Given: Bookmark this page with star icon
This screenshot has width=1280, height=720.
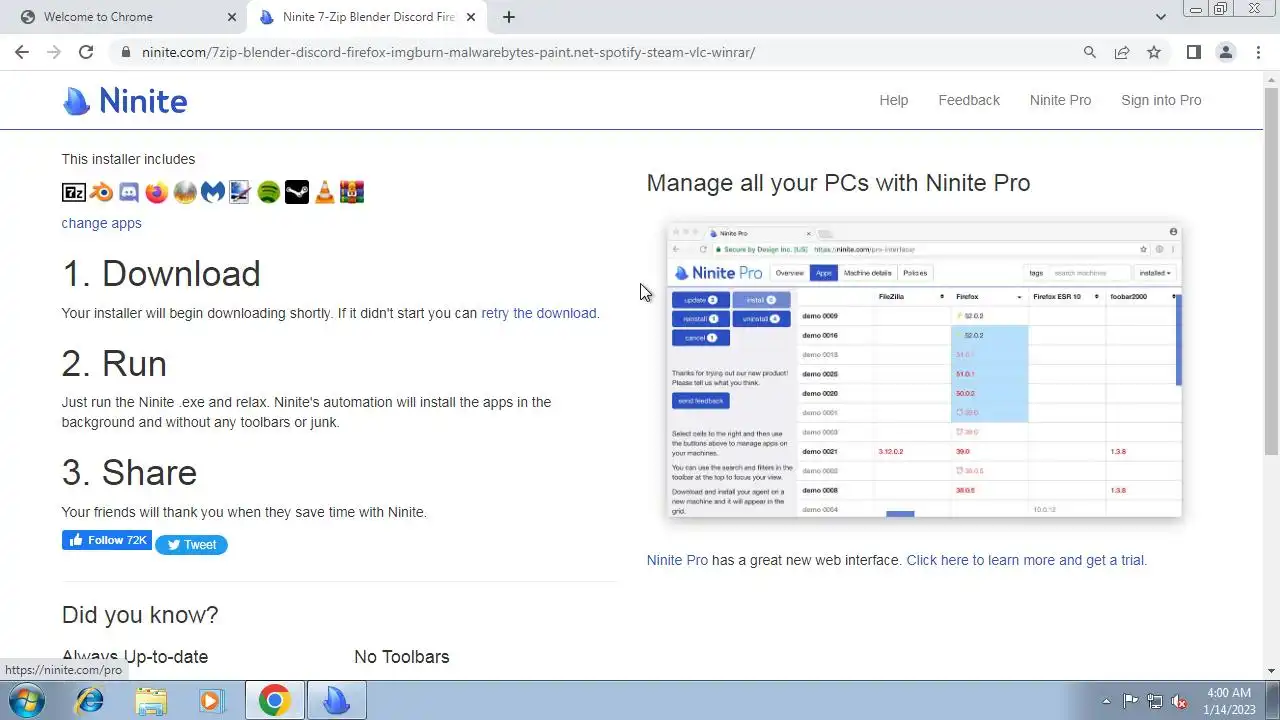Looking at the screenshot, I should 1154,52.
